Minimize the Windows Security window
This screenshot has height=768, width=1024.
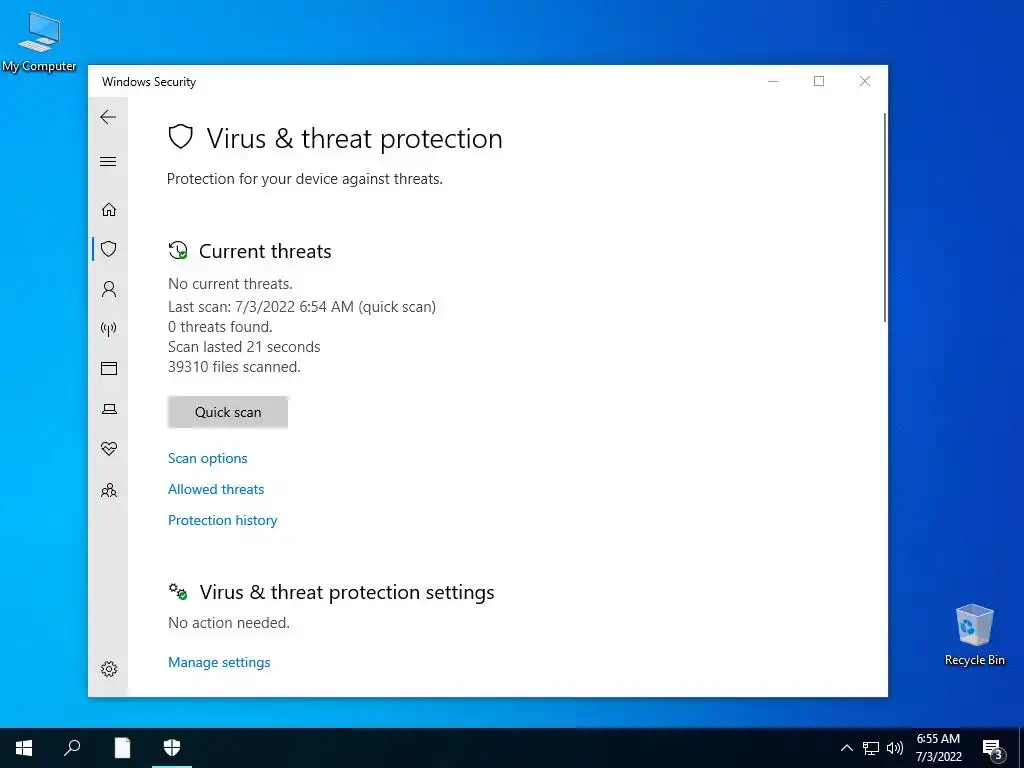point(773,81)
